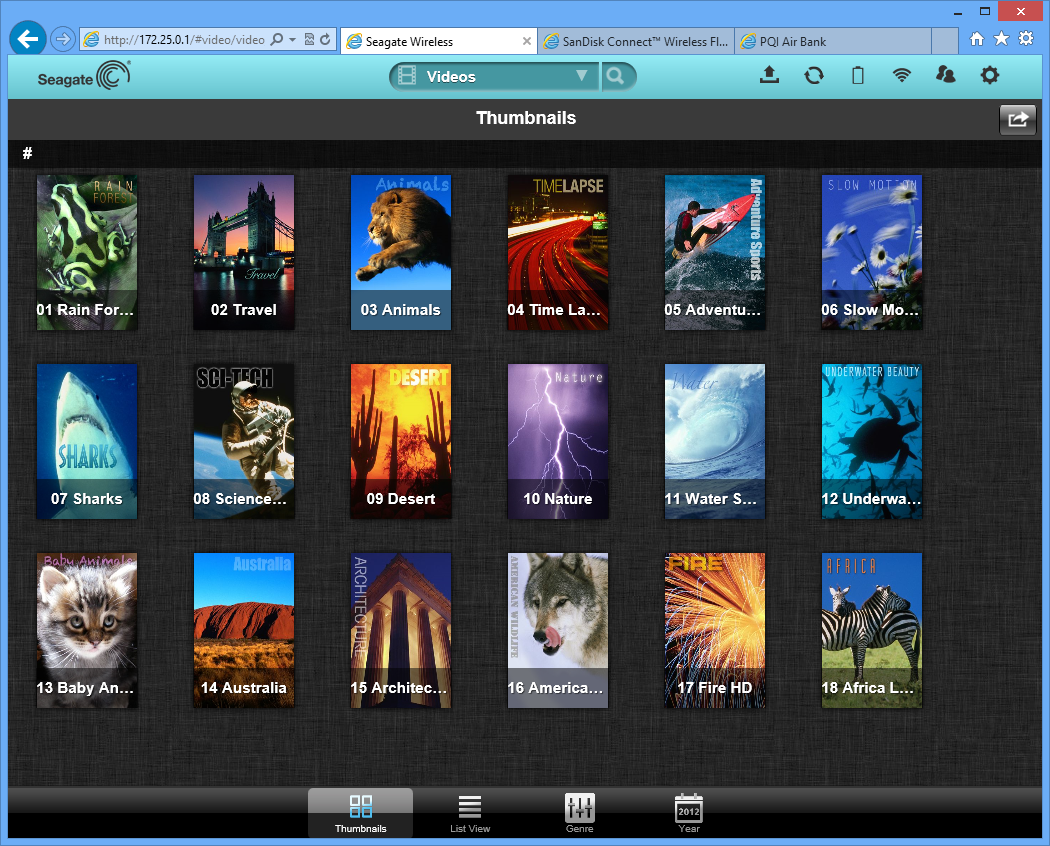1050x846 pixels.
Task: Click the browser back arrow button
Action: [x=28, y=40]
